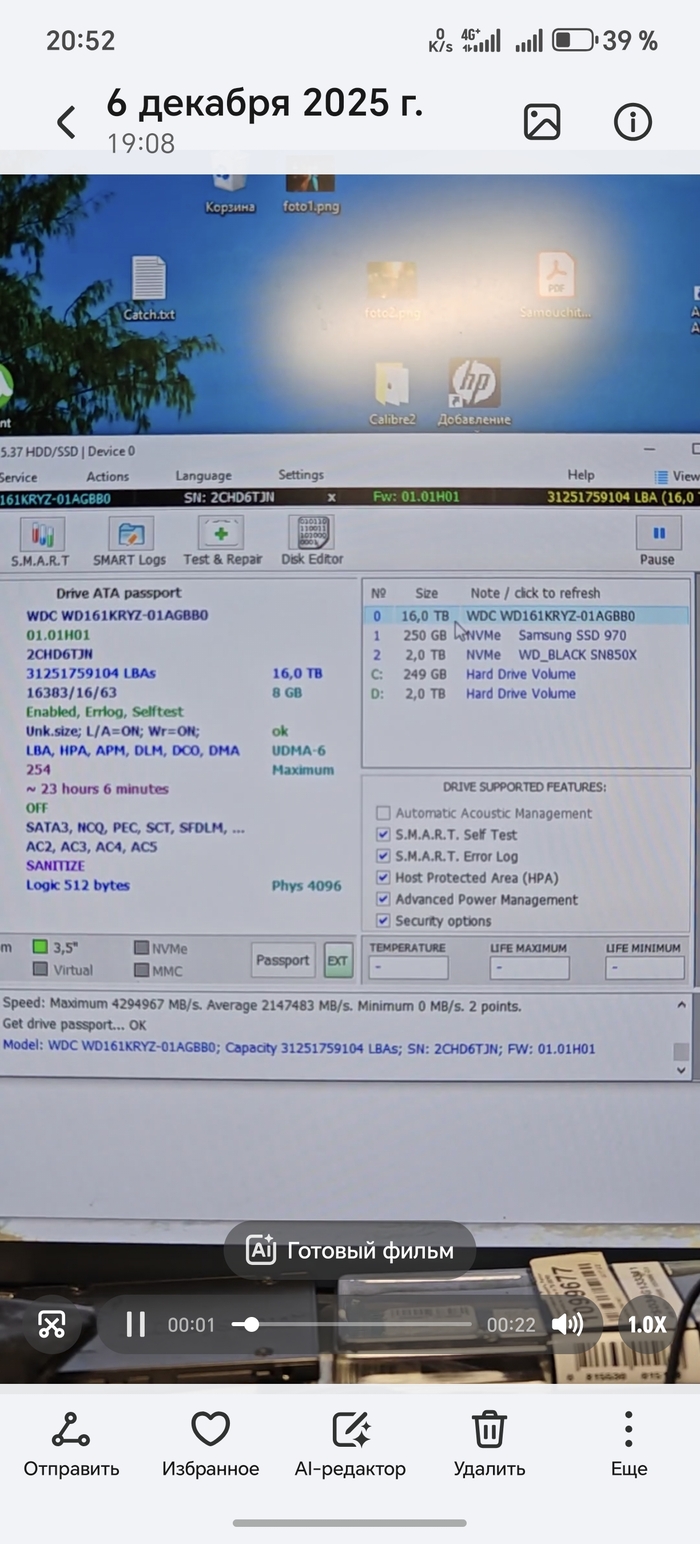Open the Actions menu

point(107,477)
